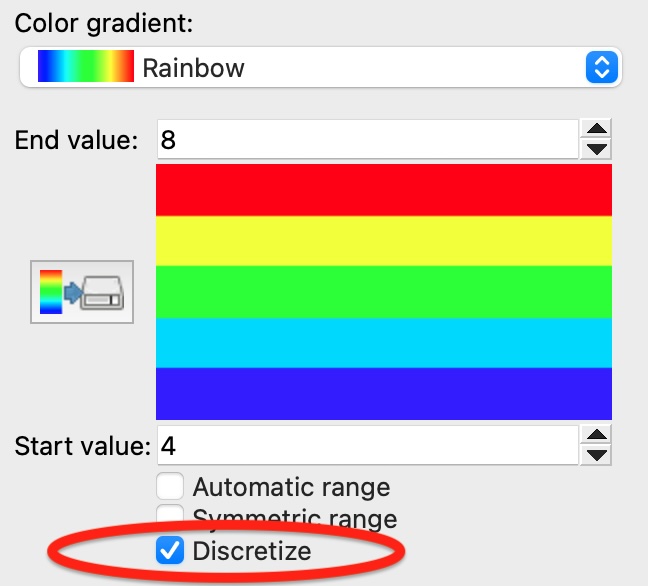Click the Start value input field
Image resolution: width=648 pixels, height=586 pixels.
point(366,444)
